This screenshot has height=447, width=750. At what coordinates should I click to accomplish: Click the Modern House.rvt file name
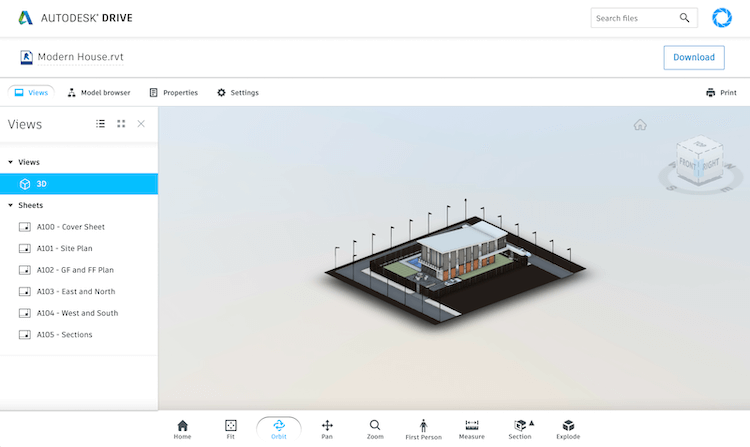point(80,57)
